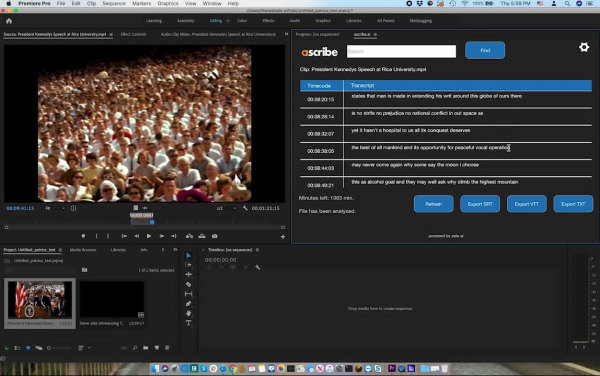Select the Slip tool

(188, 294)
